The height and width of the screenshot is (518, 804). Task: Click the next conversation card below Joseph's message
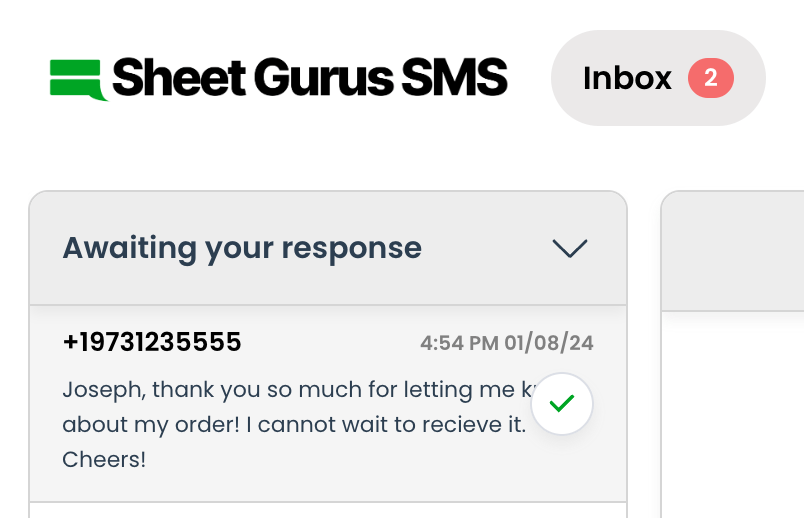coord(328,510)
